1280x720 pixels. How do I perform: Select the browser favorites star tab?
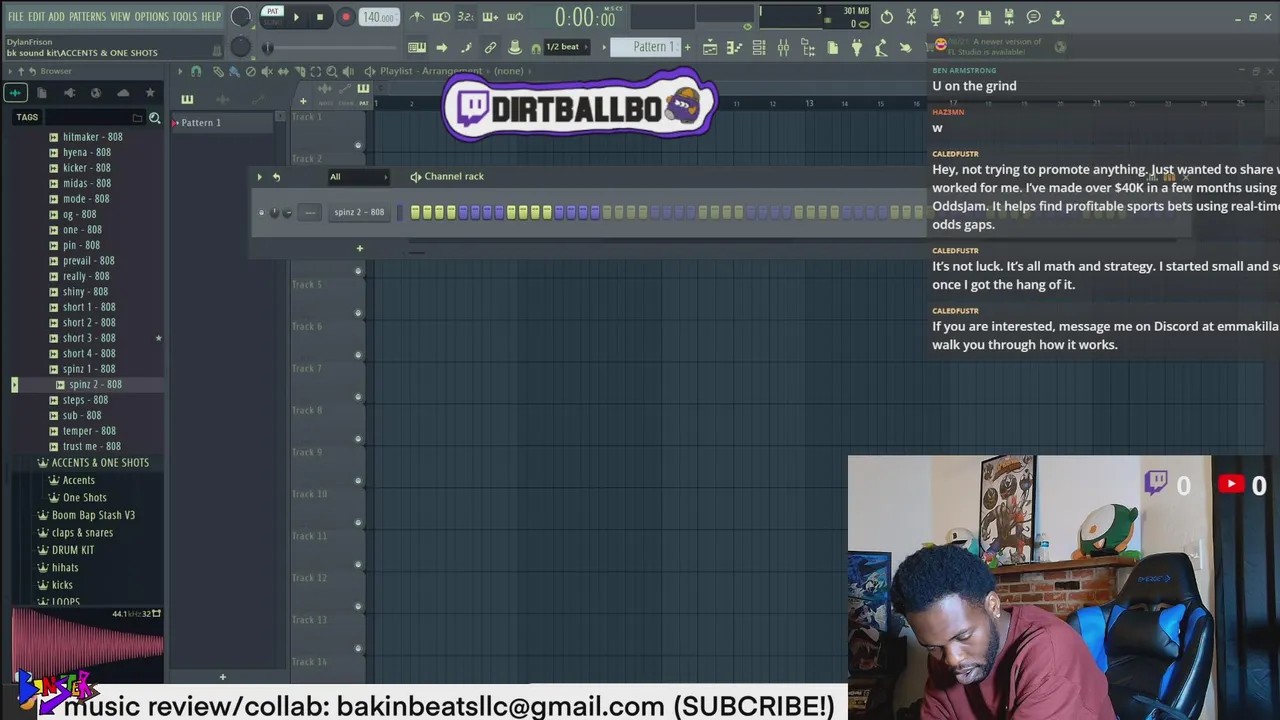click(150, 93)
